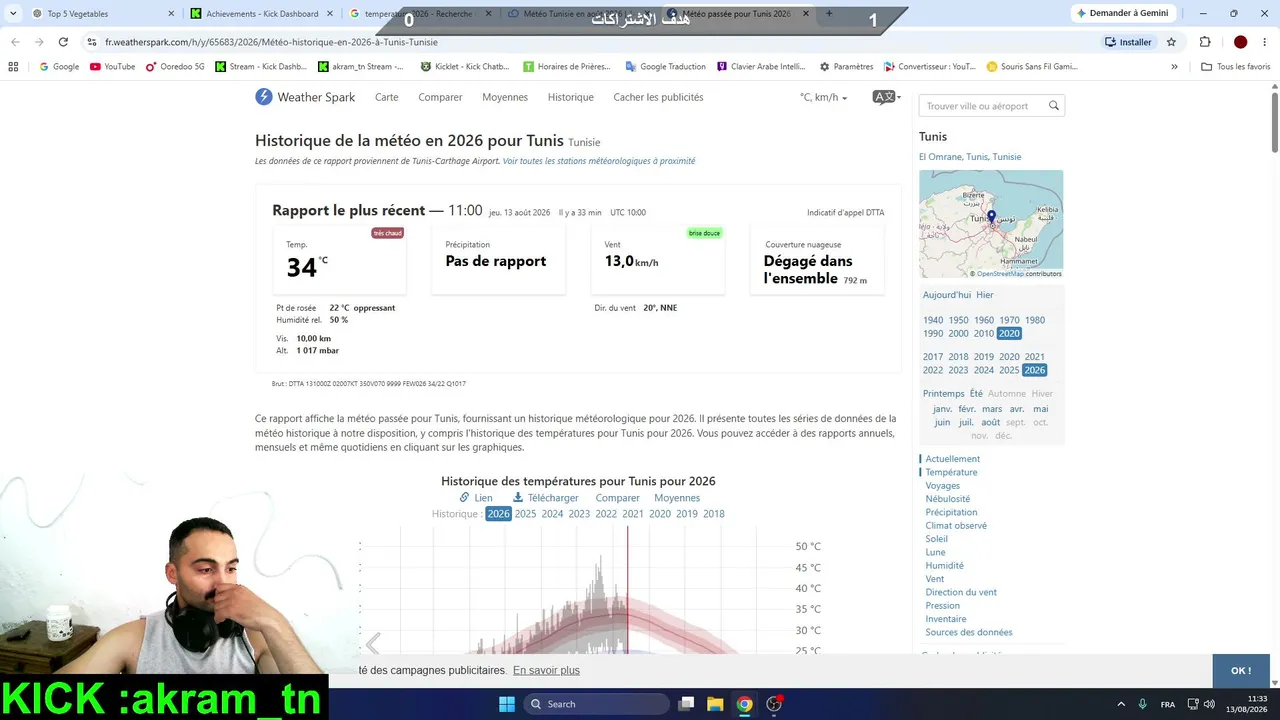Viewport: 1280px width, 720px height.
Task: Bookmark this page with the star icon
Action: coord(1171,42)
